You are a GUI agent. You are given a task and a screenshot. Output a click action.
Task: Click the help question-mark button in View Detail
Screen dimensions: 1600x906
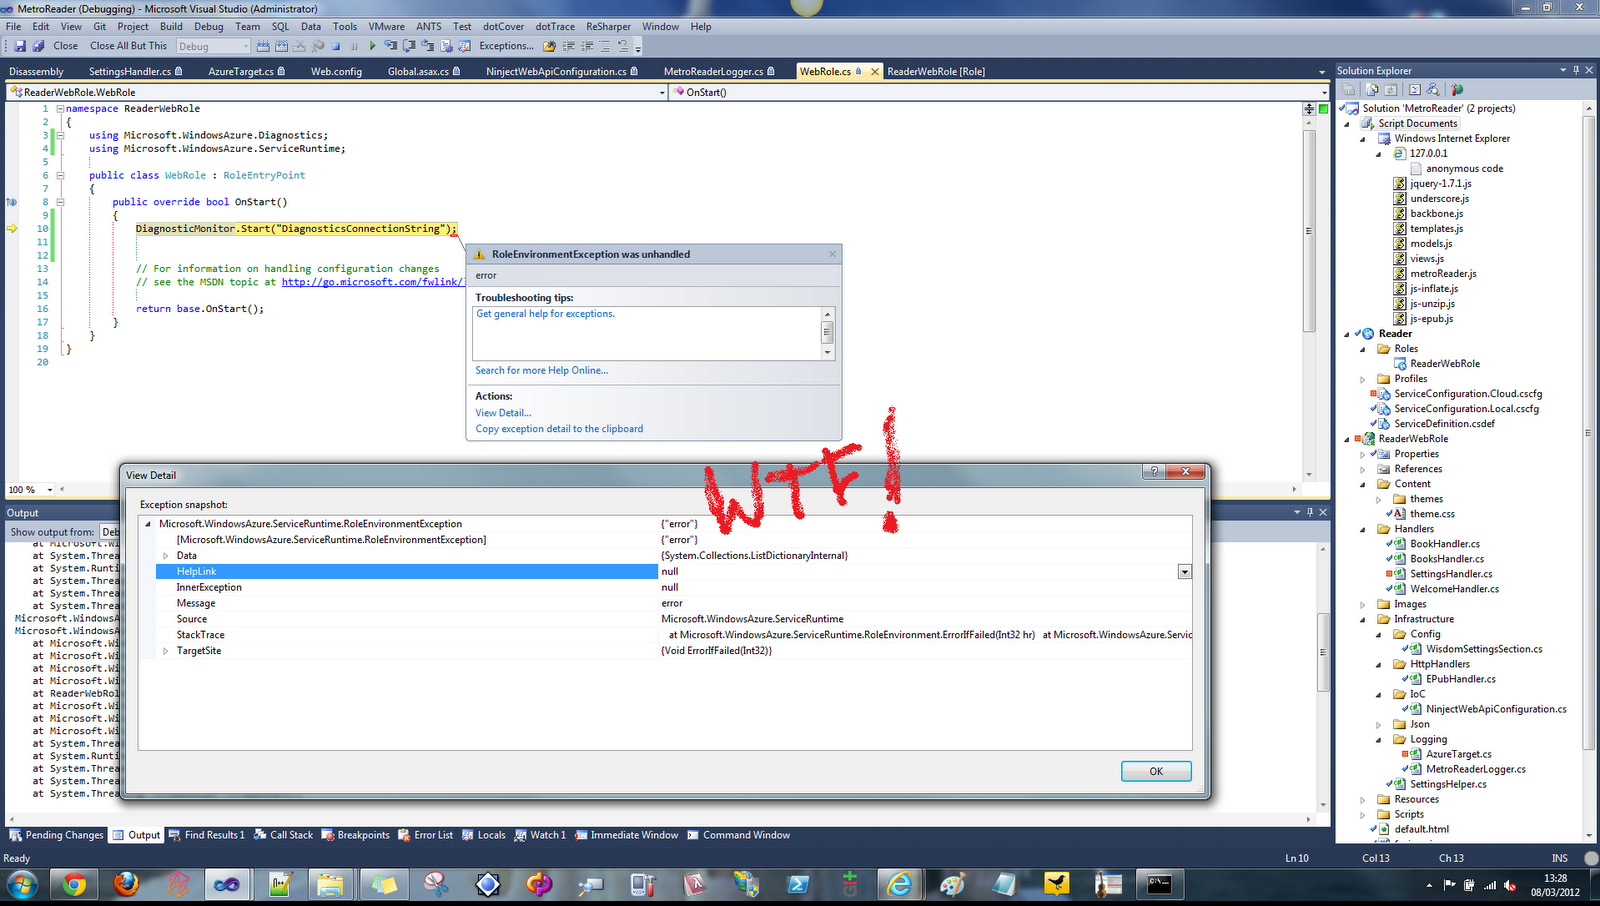[1154, 472]
